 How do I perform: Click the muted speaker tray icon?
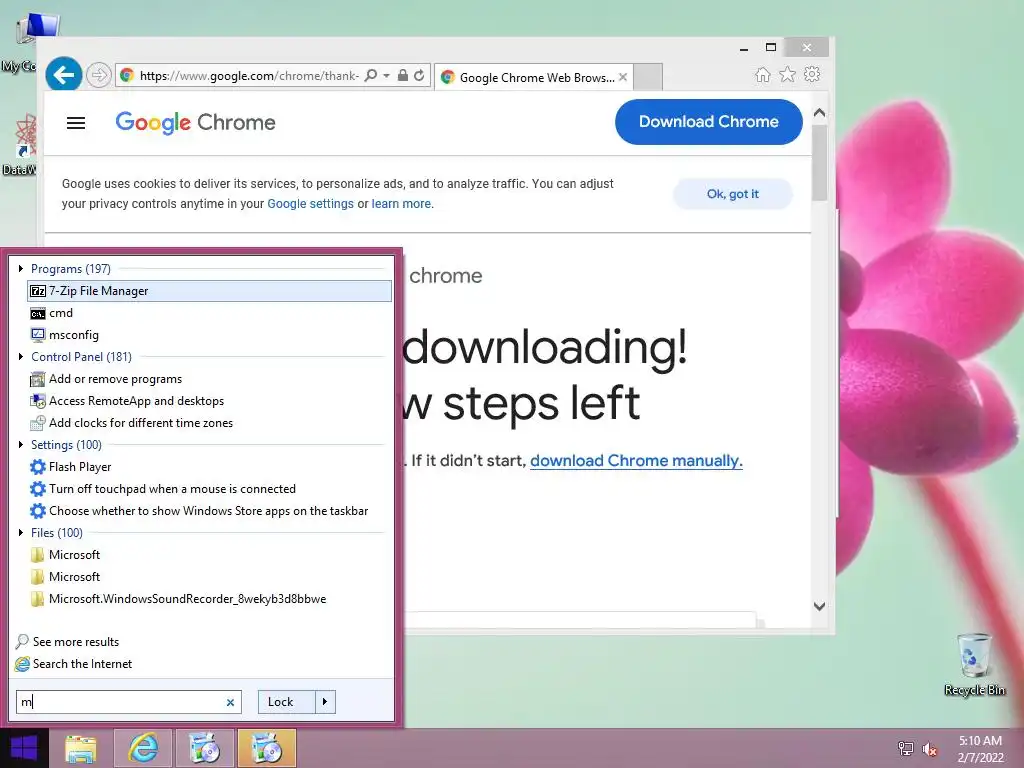click(x=930, y=749)
